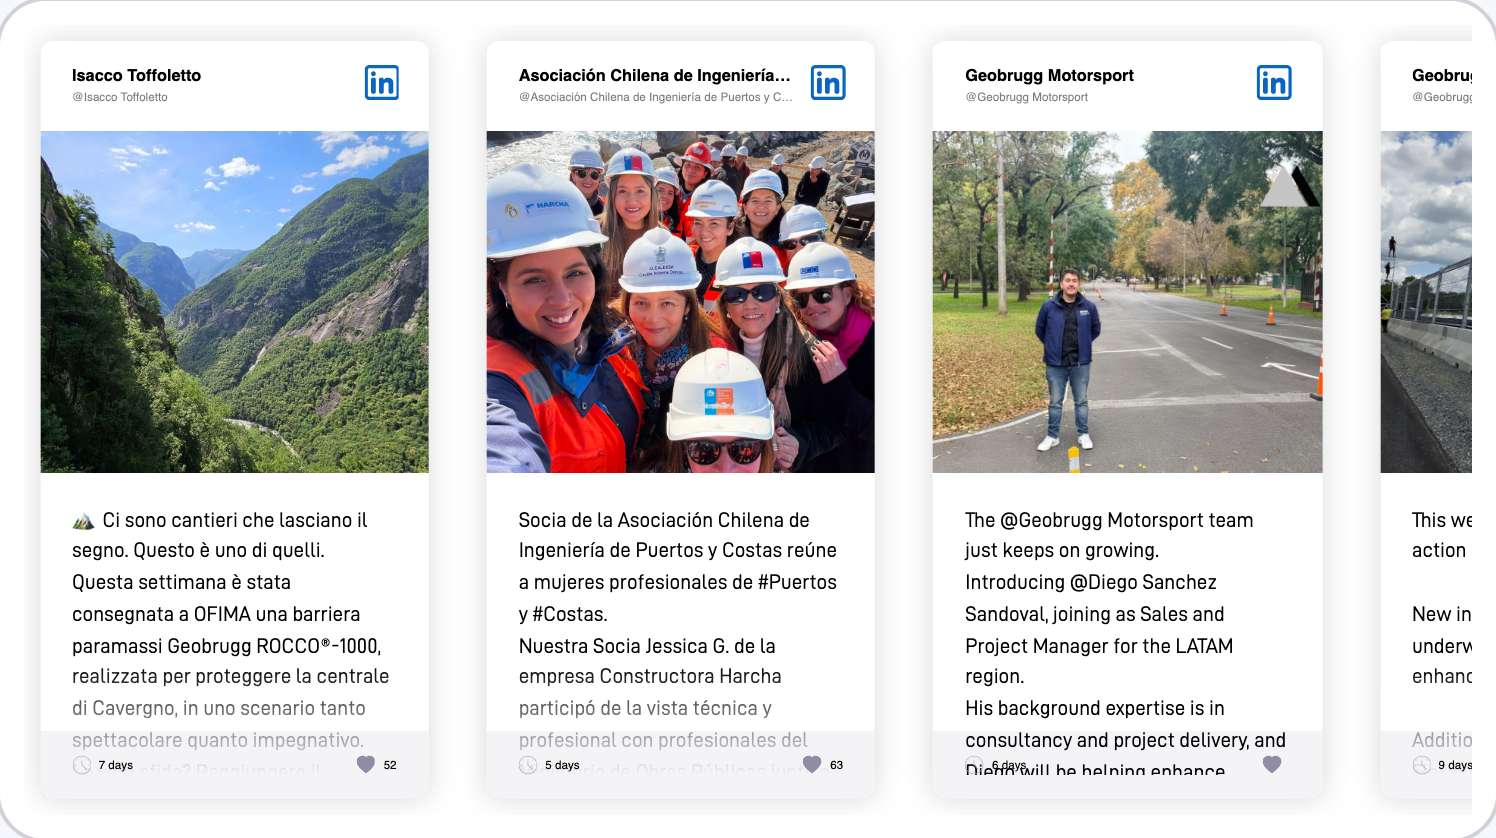The height and width of the screenshot is (838, 1496).
Task: Open LinkedIn icon on Geobrugg Motorsport card
Action: [x=1274, y=83]
